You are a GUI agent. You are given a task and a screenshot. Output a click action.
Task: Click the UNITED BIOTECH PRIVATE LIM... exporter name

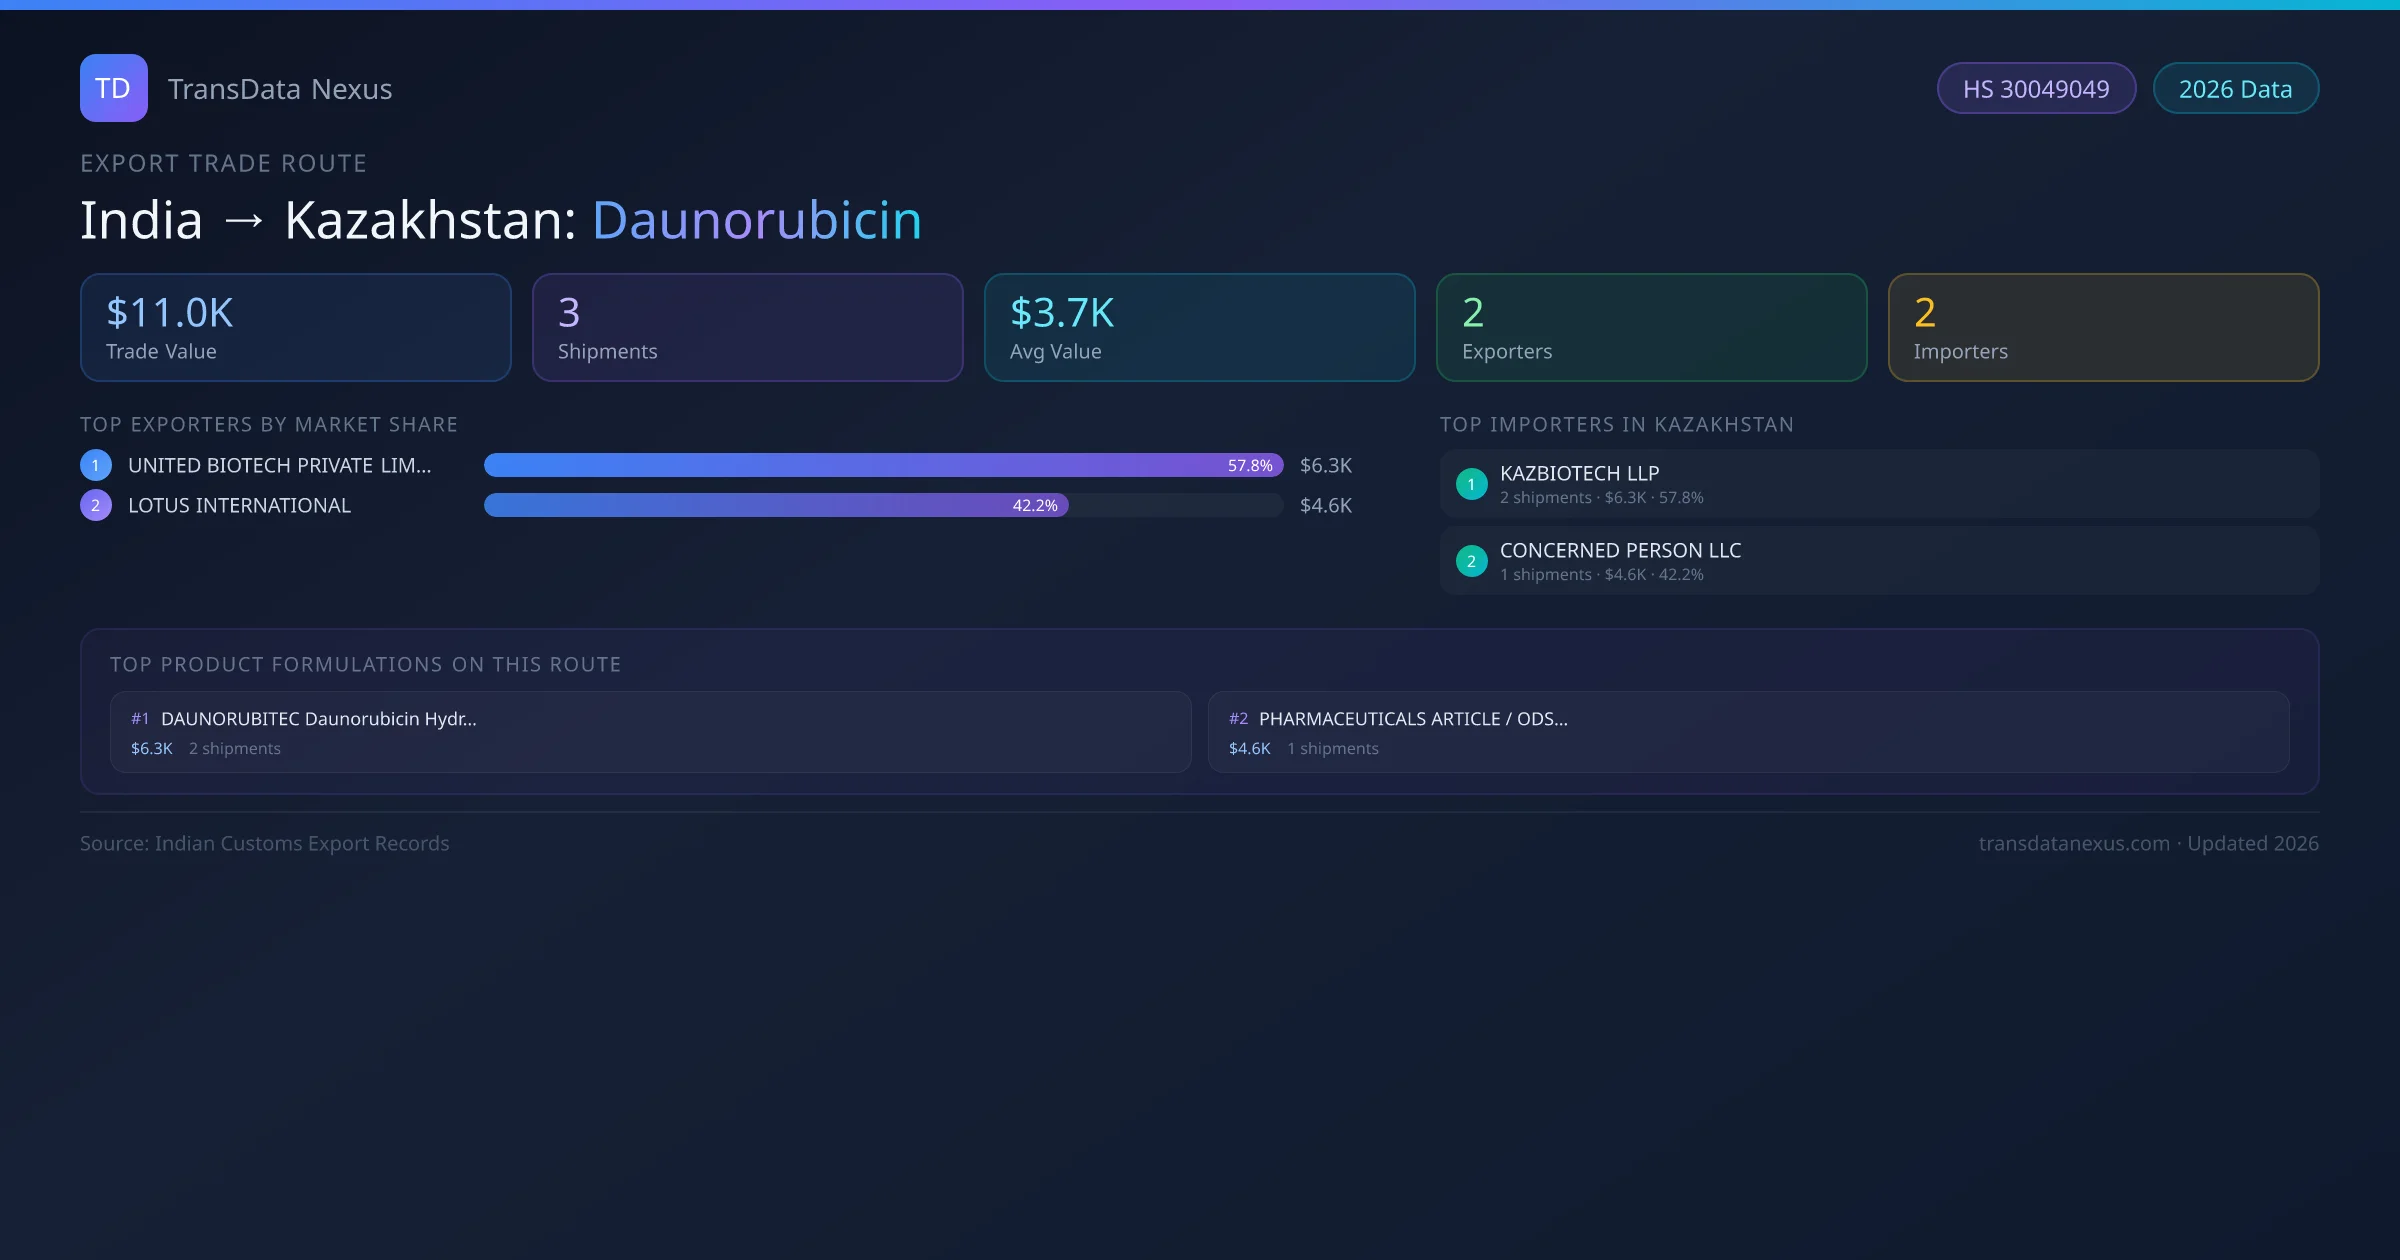pyautogui.click(x=279, y=465)
